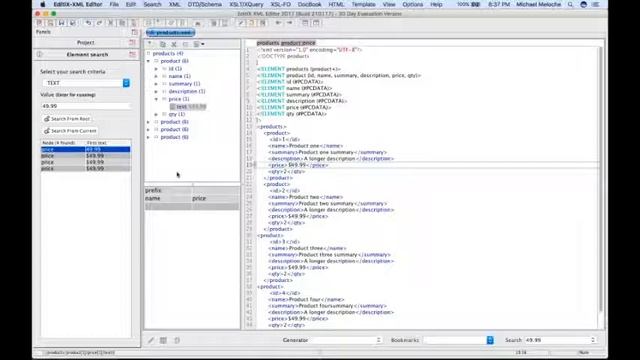This screenshot has width=640, height=360.
Task: Select the products.xml editor tab
Action: click(170, 33)
